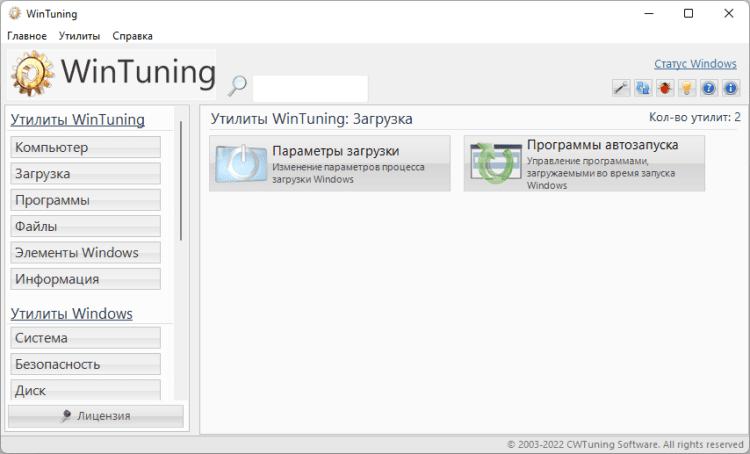
Task: Select the Загрузка category
Action: pyautogui.click(x=86, y=174)
